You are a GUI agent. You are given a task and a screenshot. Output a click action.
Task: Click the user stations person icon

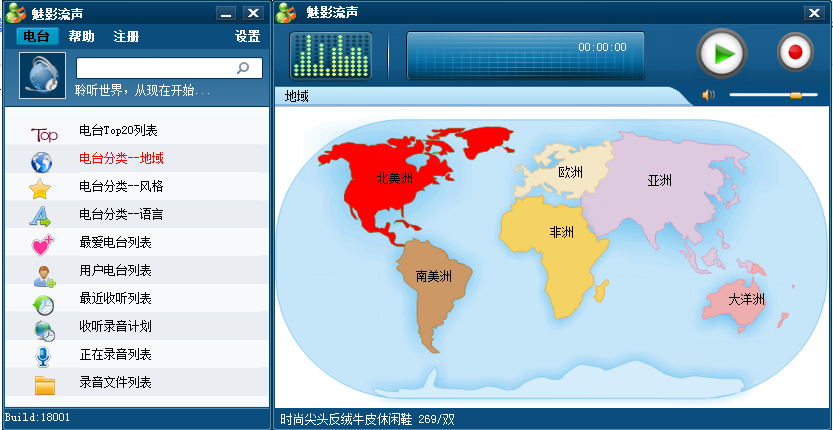[x=44, y=272]
